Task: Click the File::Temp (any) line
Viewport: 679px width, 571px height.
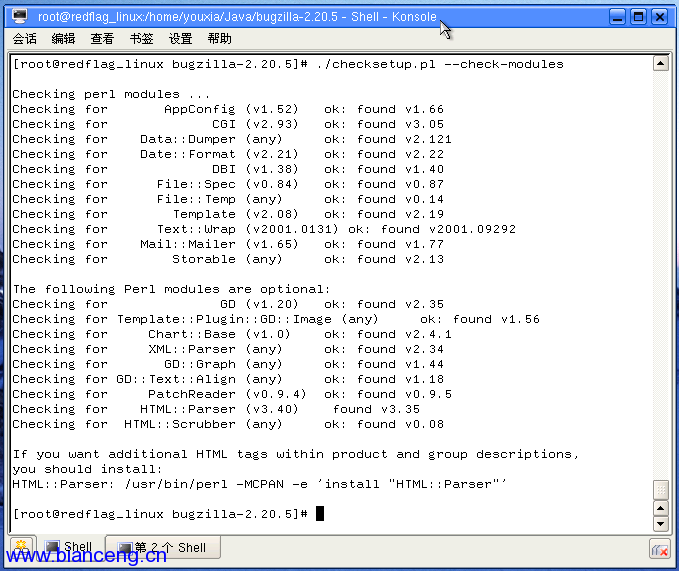Action: coord(228,199)
